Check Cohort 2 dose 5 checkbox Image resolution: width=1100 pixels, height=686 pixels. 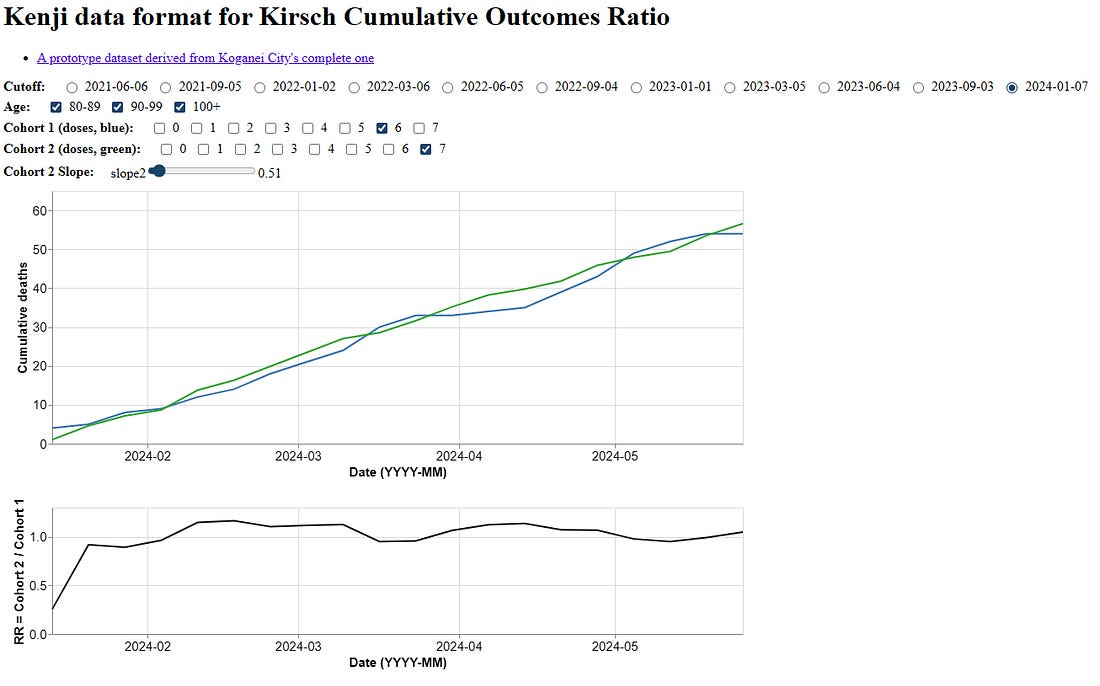352,149
